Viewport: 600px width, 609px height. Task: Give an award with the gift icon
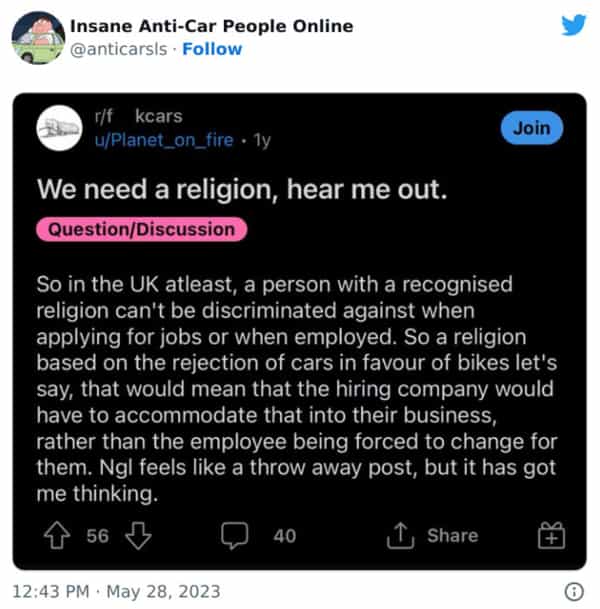pos(551,536)
